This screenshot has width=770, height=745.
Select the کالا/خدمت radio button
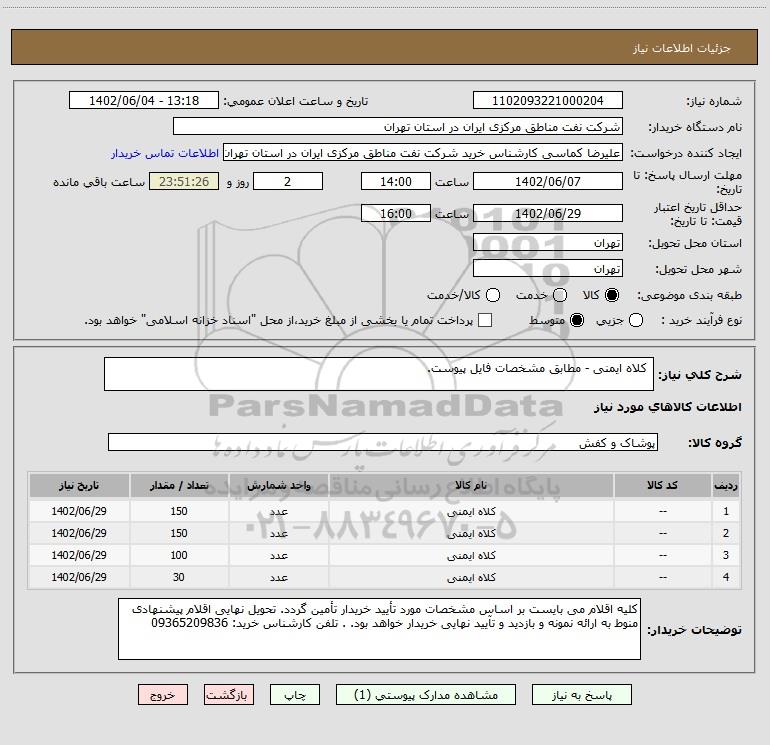pos(493,295)
